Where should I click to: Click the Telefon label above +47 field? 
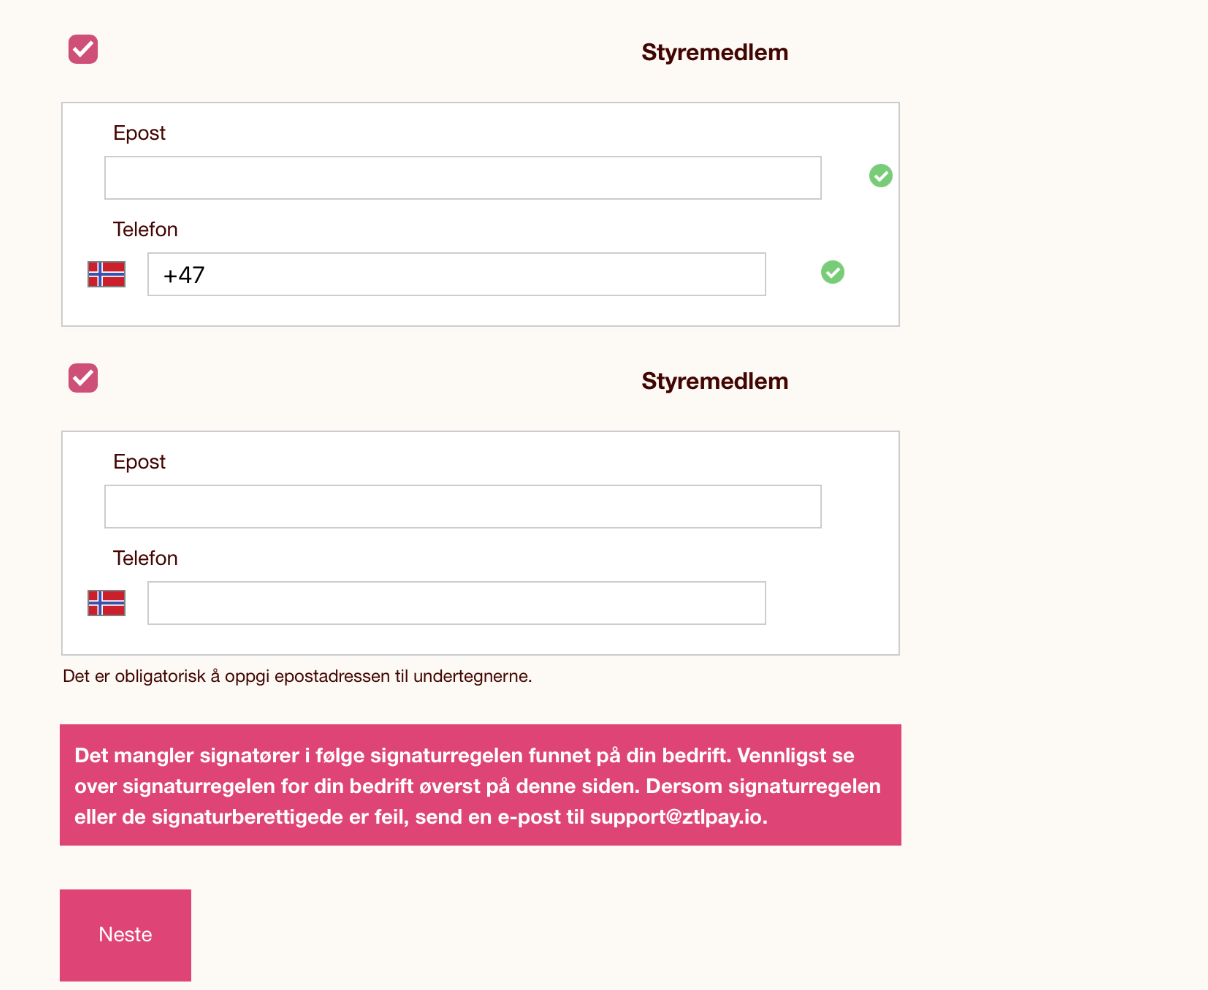pyautogui.click(x=145, y=230)
